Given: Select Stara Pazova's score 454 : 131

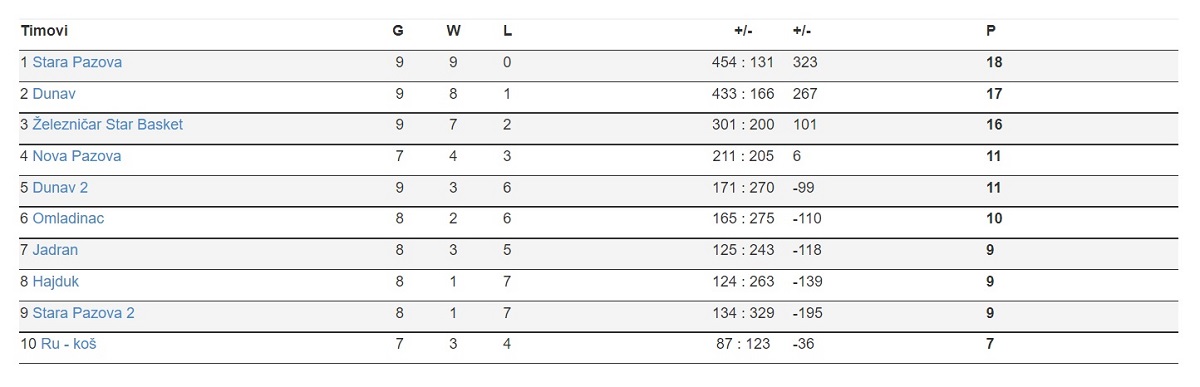Looking at the screenshot, I should (743, 62).
